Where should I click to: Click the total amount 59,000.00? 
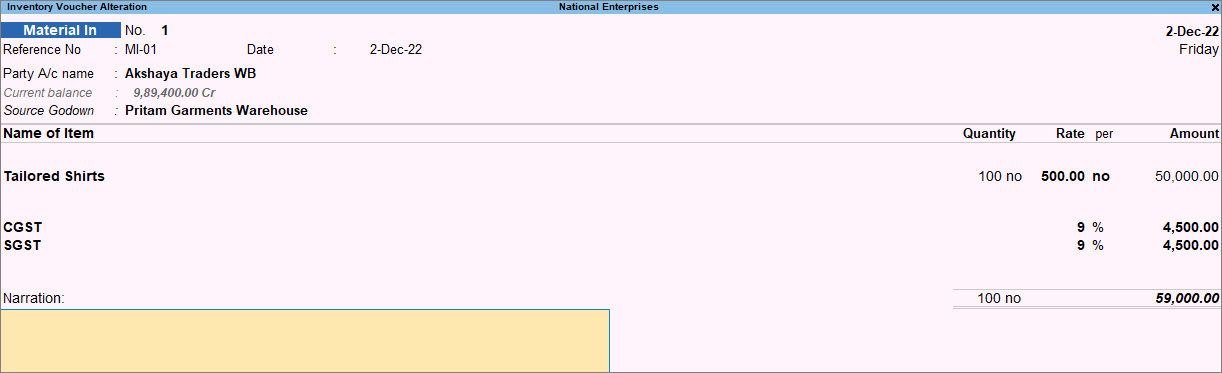(x=1187, y=298)
